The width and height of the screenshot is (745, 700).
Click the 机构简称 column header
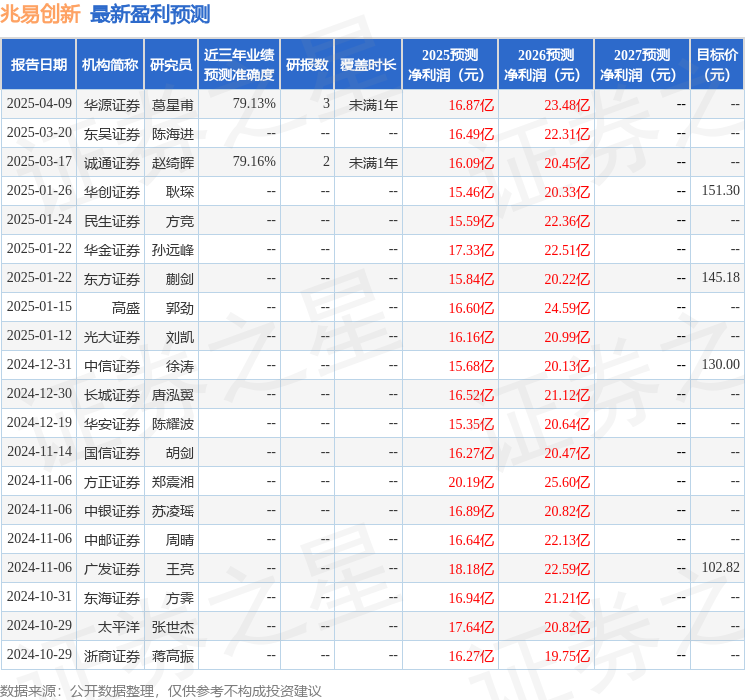coord(110,65)
